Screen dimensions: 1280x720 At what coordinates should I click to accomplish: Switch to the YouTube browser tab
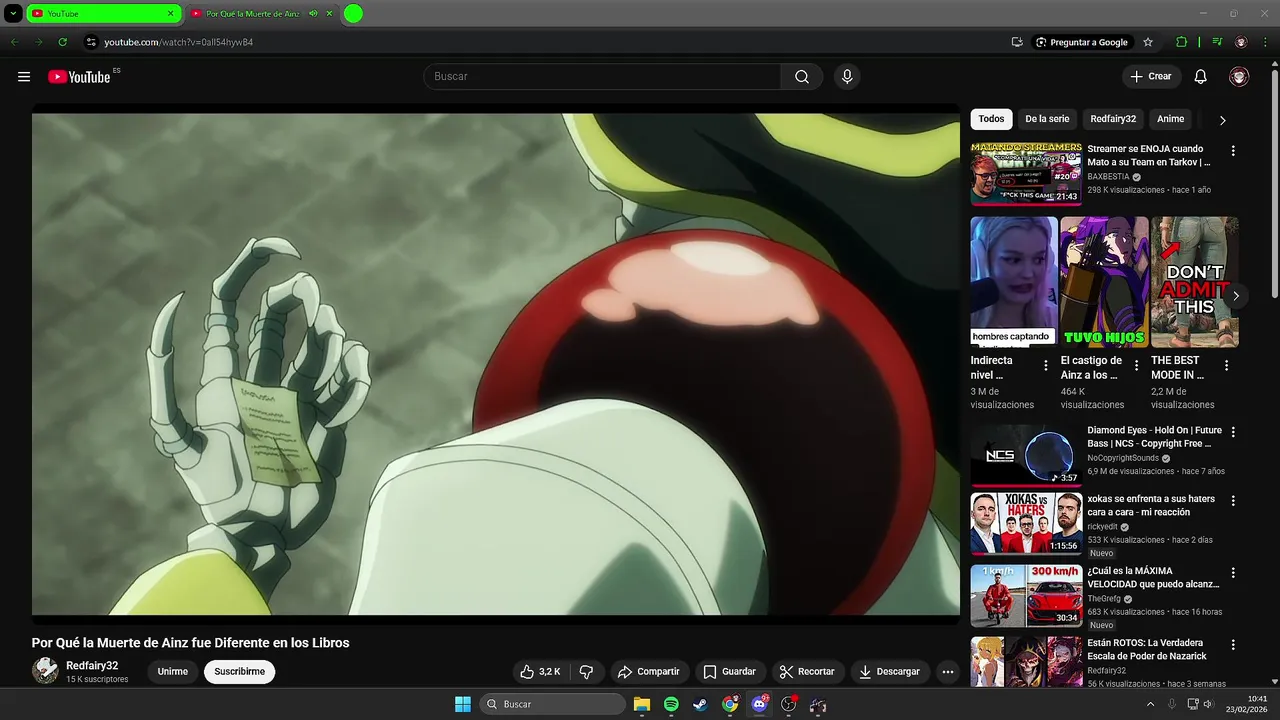click(x=96, y=14)
